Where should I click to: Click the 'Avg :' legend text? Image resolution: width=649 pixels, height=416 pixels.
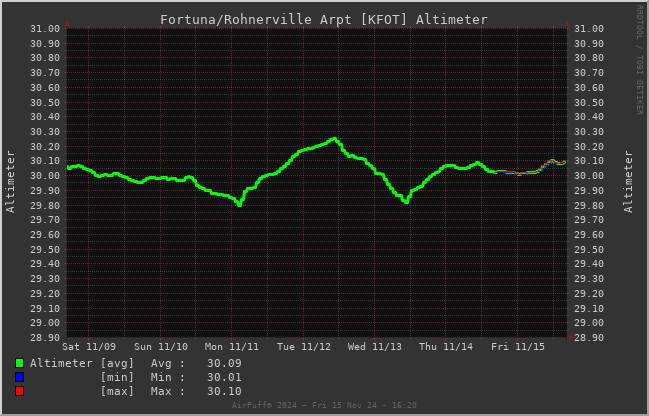click(168, 363)
